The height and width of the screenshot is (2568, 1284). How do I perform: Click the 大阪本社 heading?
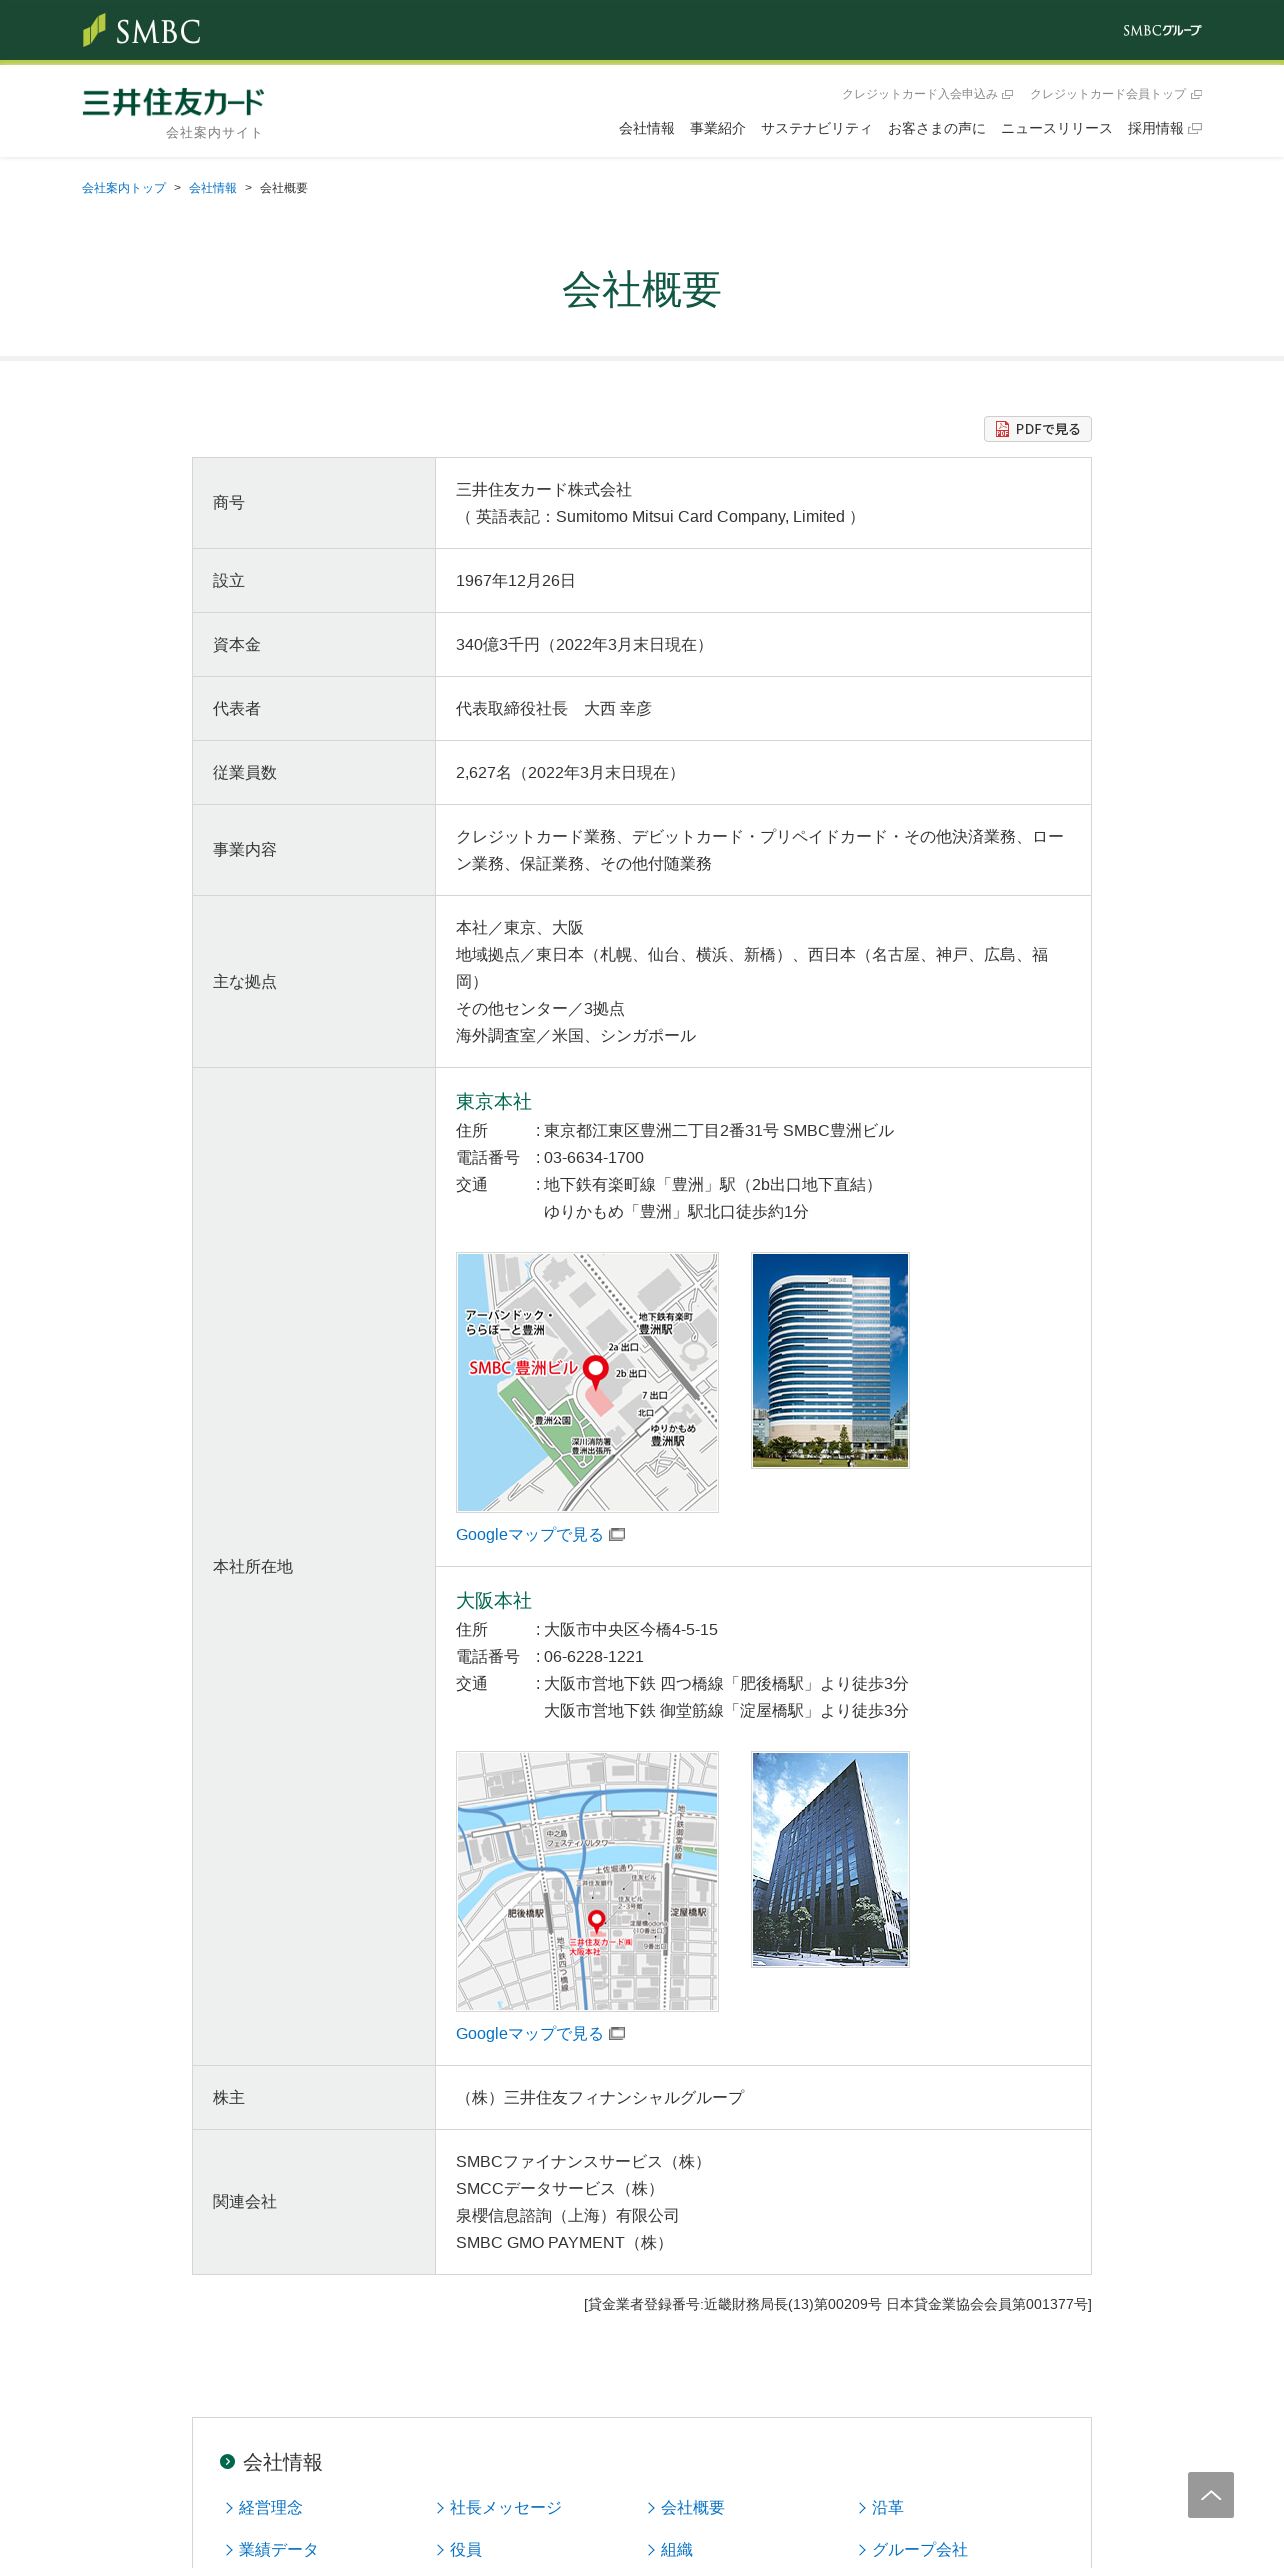tap(494, 1601)
